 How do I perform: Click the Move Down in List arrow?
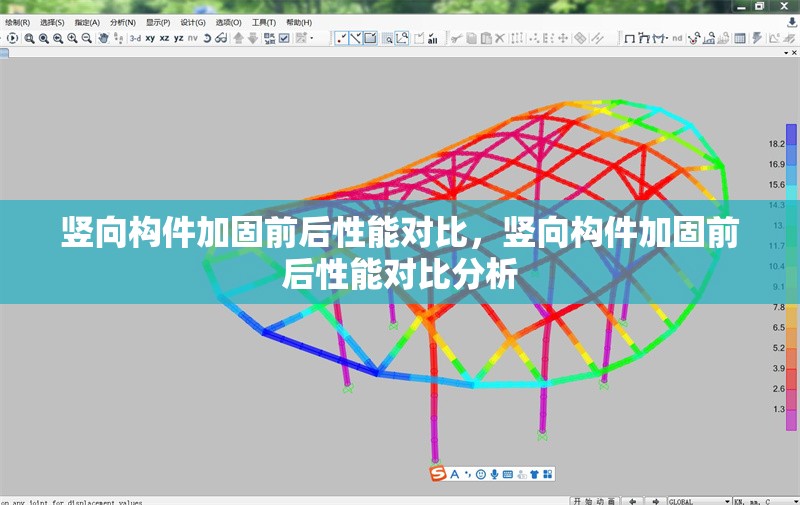click(253, 38)
